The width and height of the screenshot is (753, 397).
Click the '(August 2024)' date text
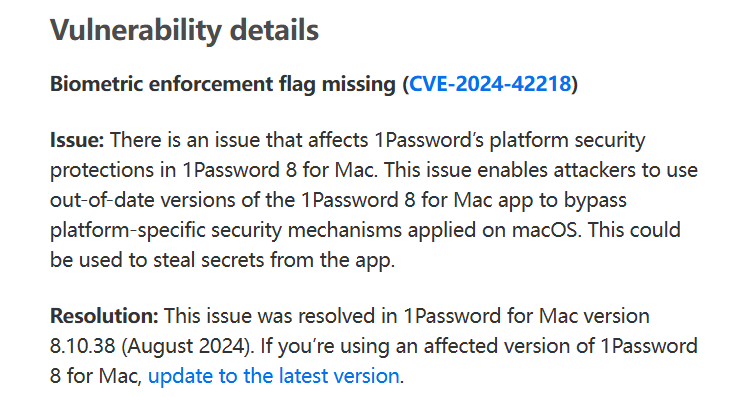coord(188,346)
